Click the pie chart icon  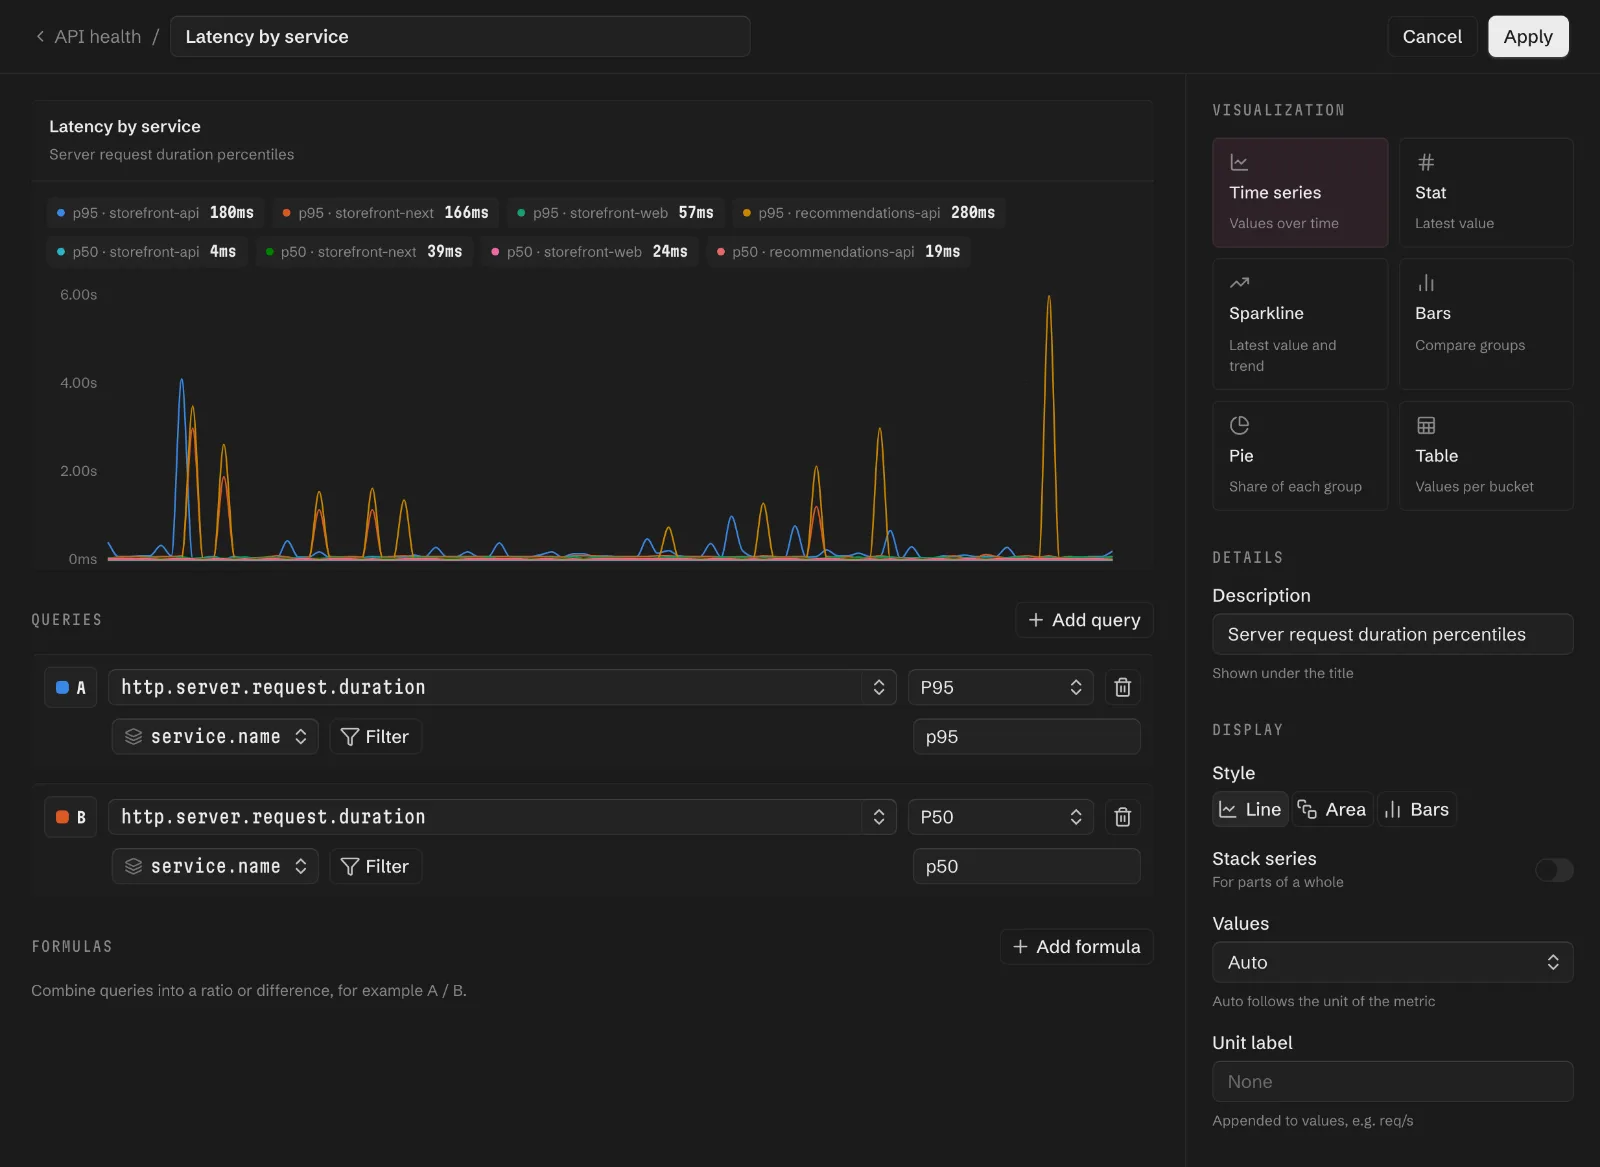pos(1239,425)
